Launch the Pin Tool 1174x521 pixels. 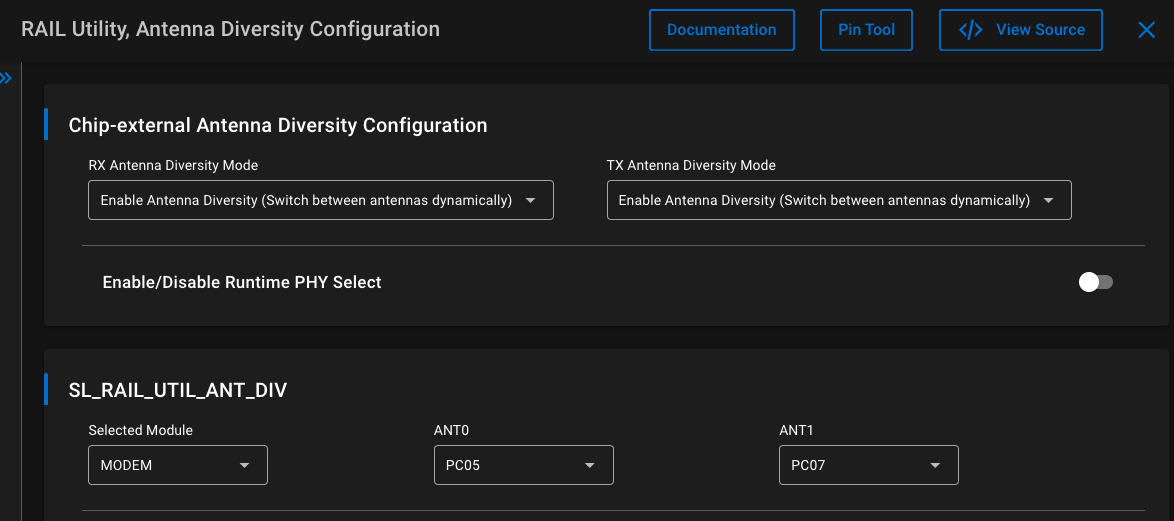[866, 30]
